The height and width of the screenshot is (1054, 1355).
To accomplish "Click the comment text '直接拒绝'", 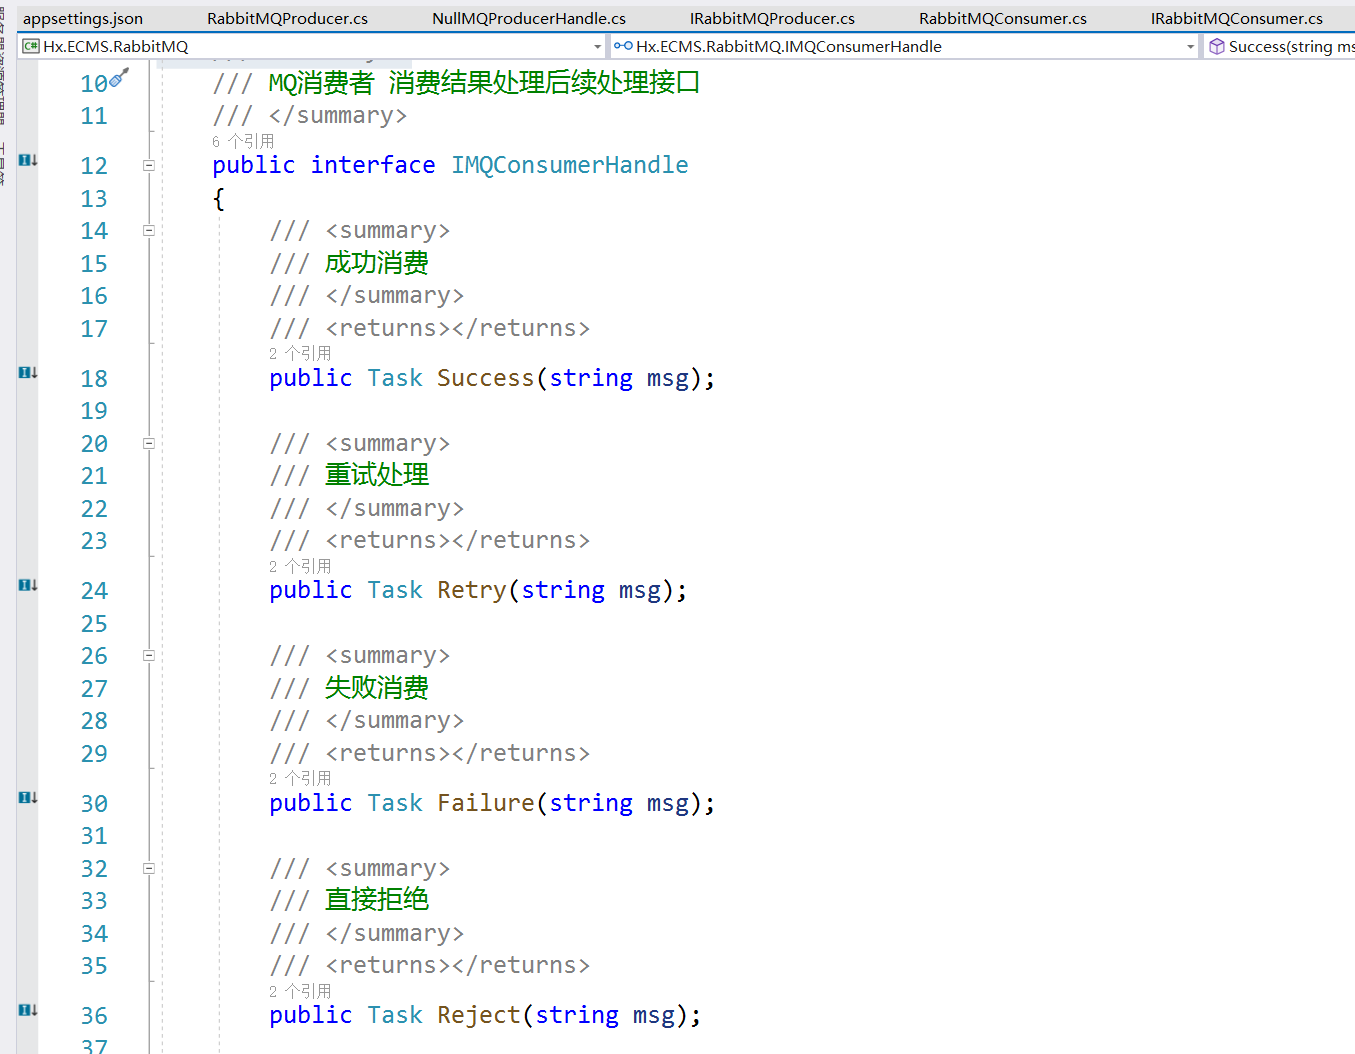I will tap(377, 900).
